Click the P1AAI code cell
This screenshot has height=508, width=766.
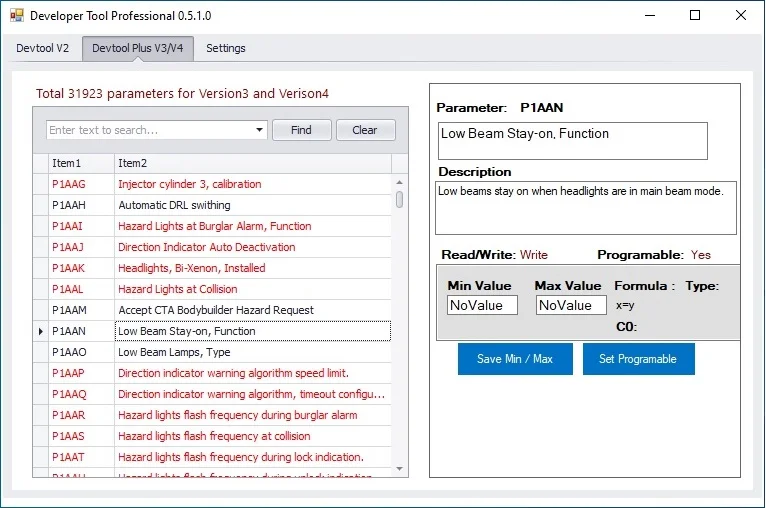click(82, 226)
